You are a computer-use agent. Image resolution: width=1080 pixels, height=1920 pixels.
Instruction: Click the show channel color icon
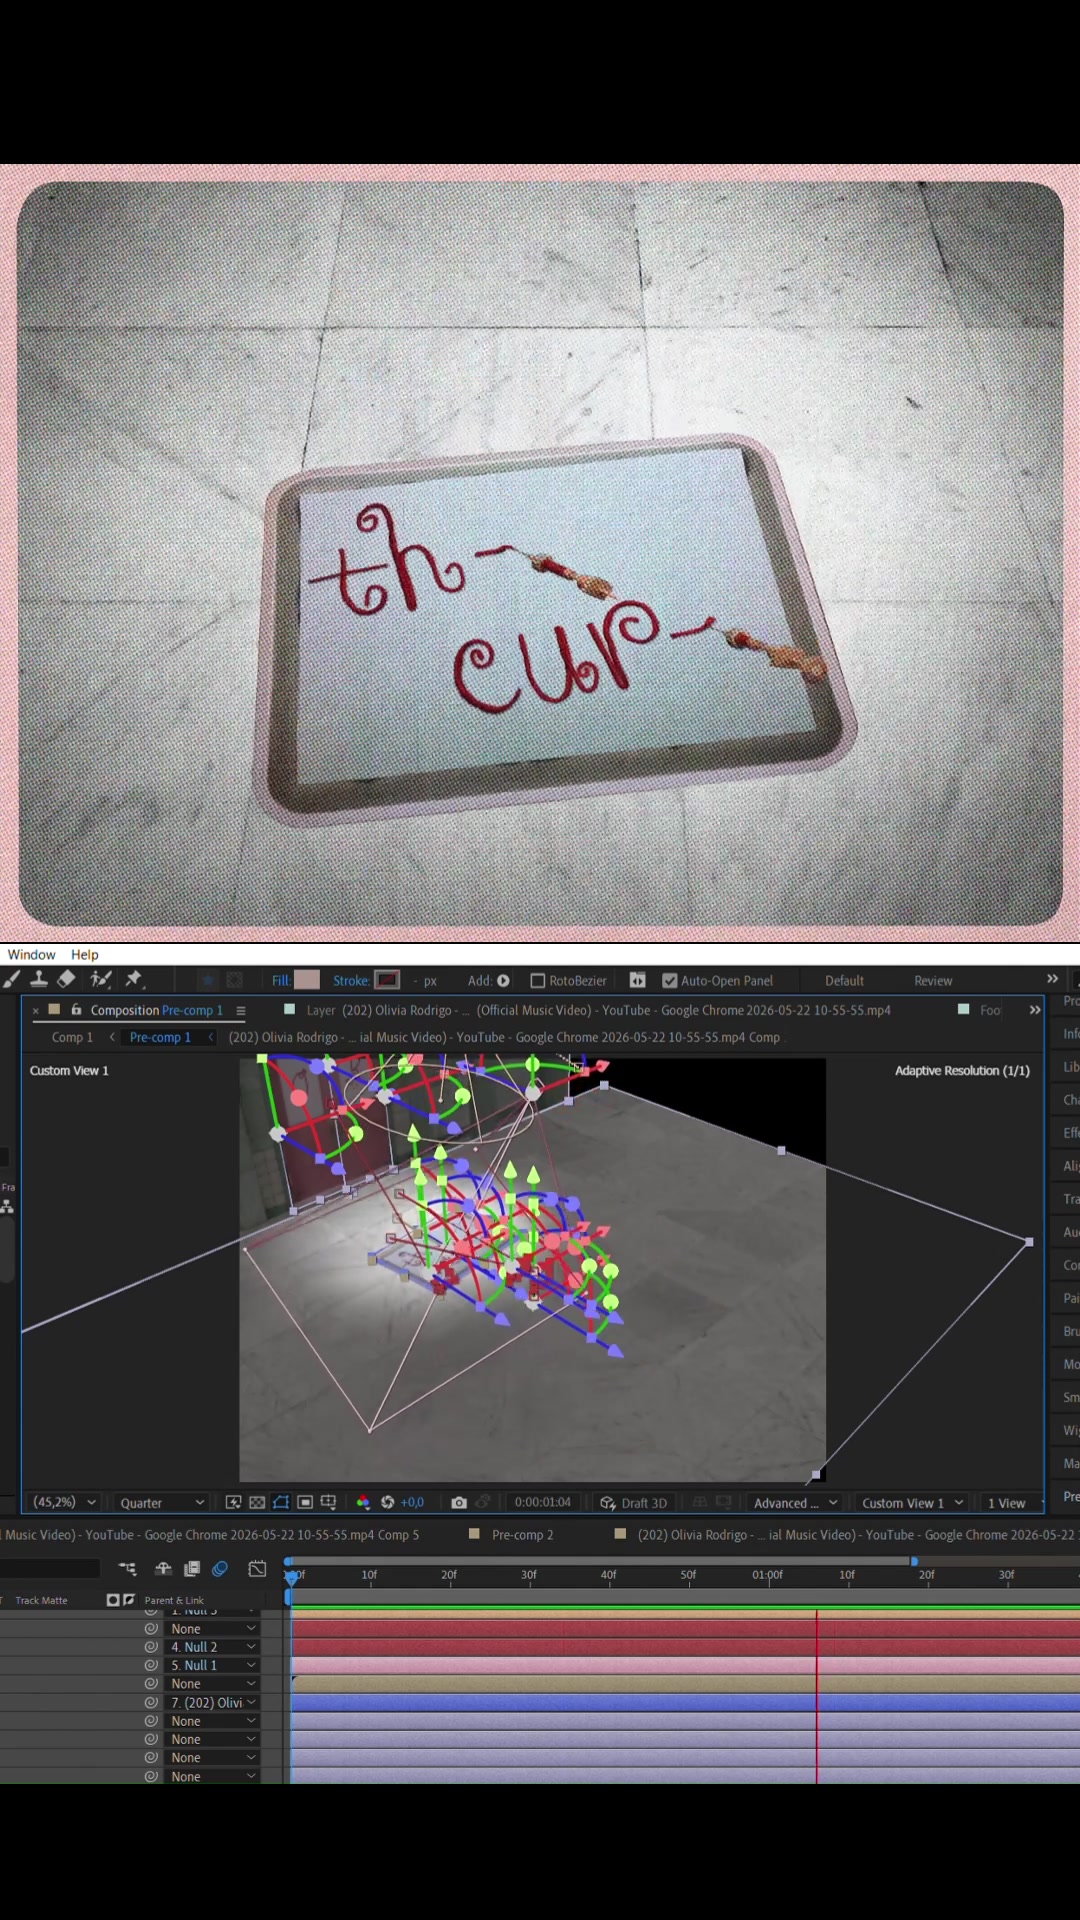(363, 1502)
